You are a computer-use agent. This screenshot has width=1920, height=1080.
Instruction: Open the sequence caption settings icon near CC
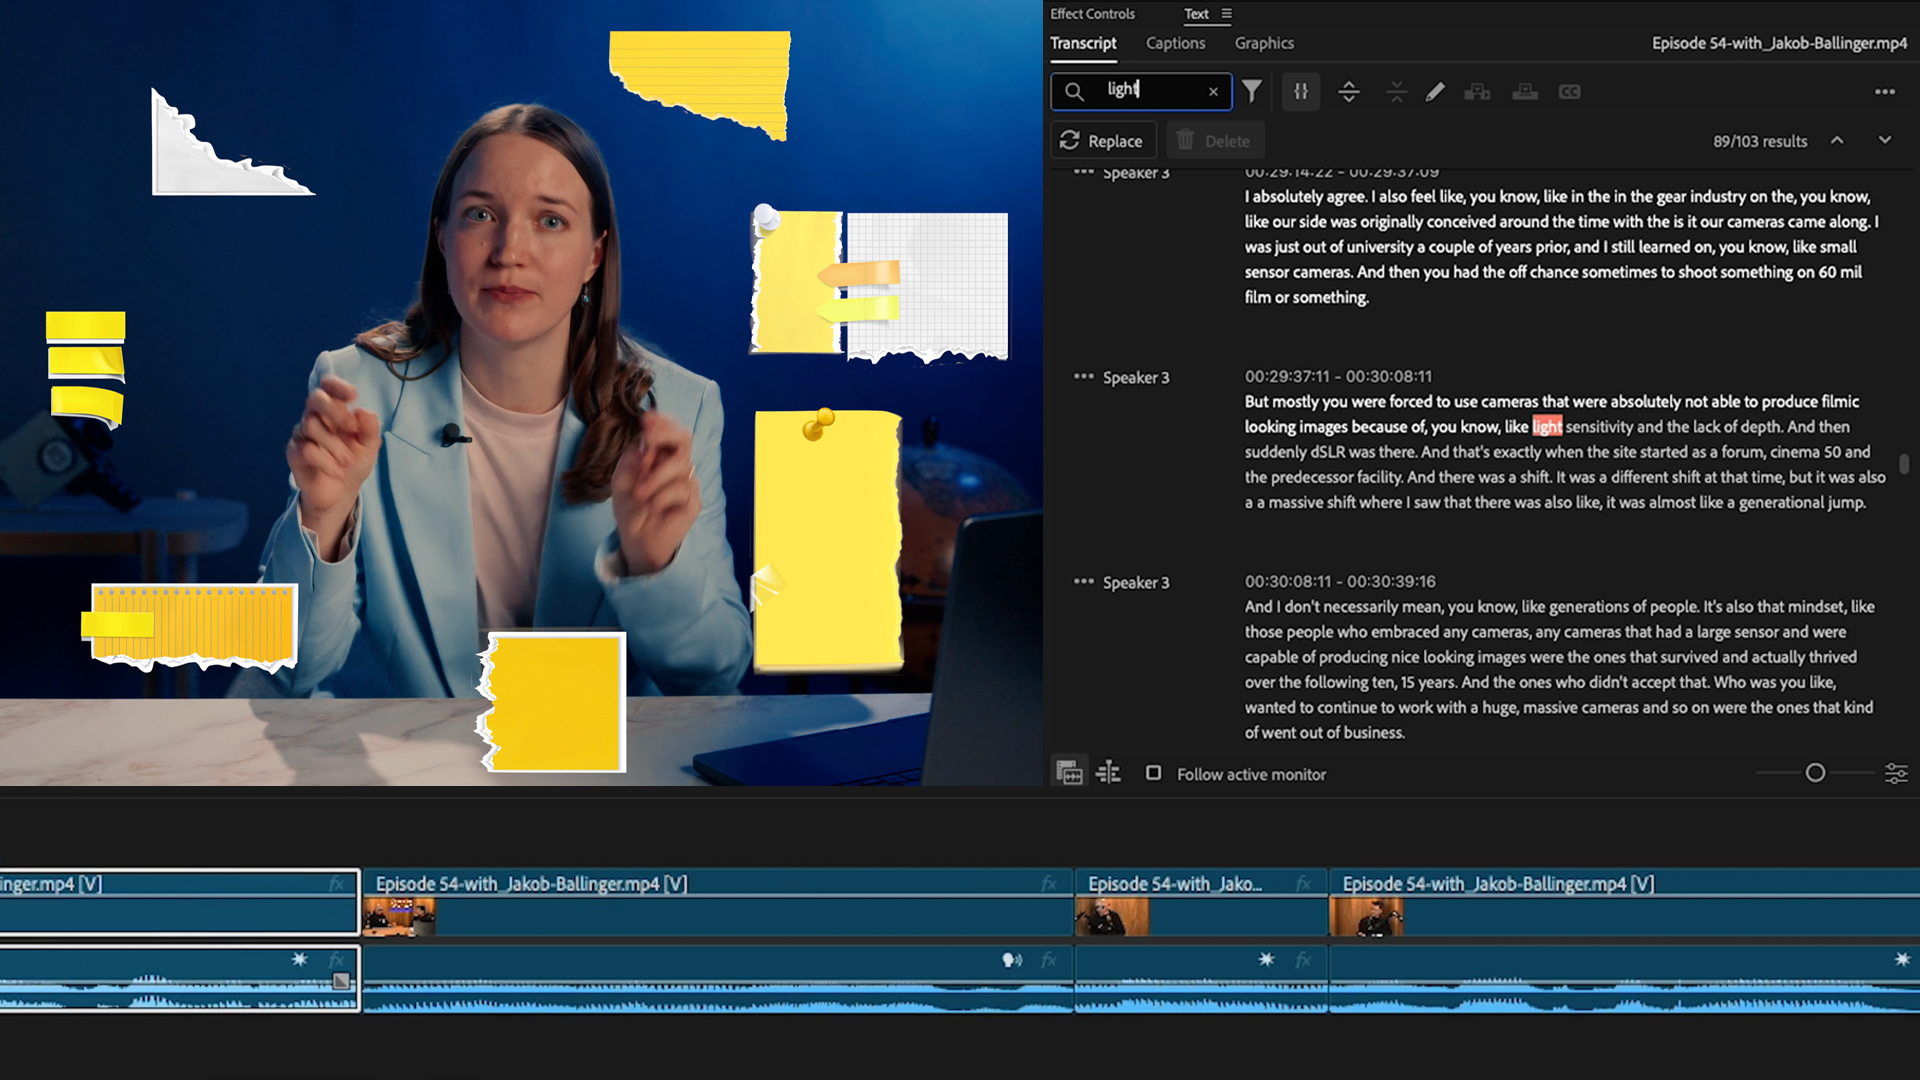click(x=1524, y=92)
